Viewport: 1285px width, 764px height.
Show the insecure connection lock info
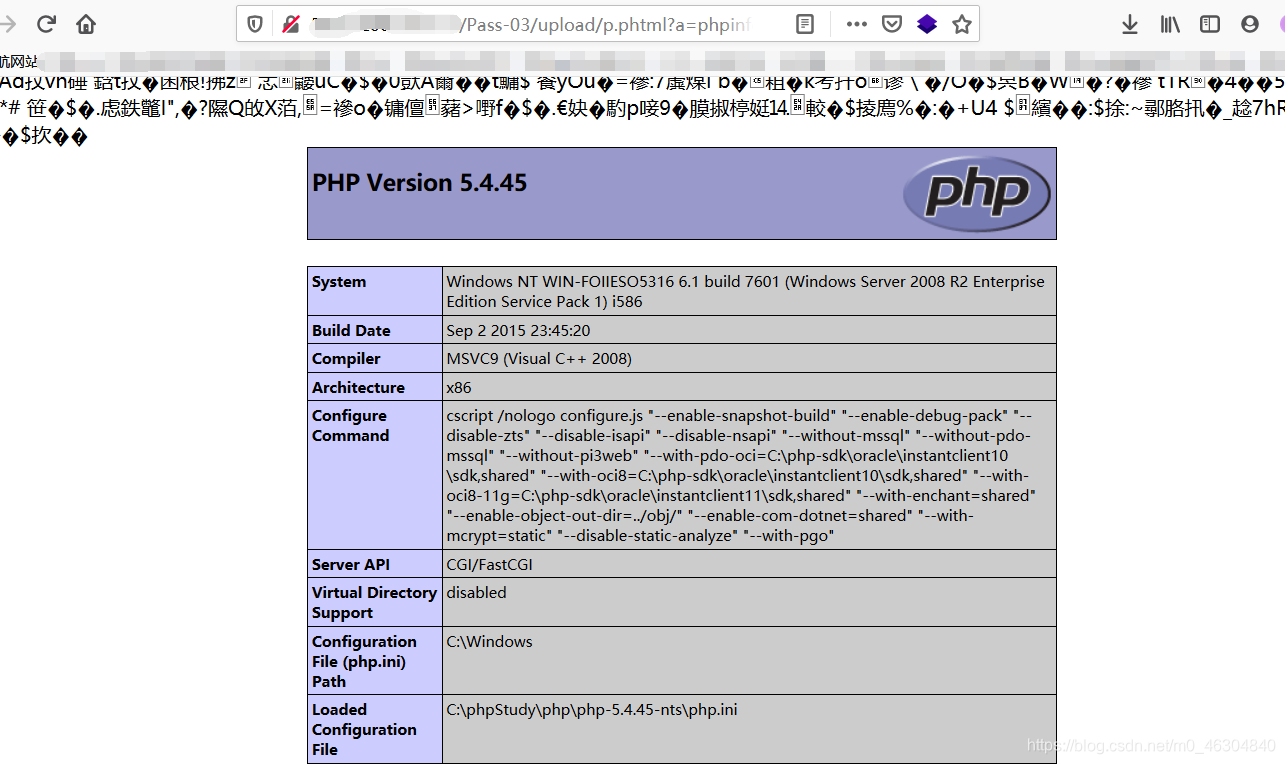click(290, 24)
